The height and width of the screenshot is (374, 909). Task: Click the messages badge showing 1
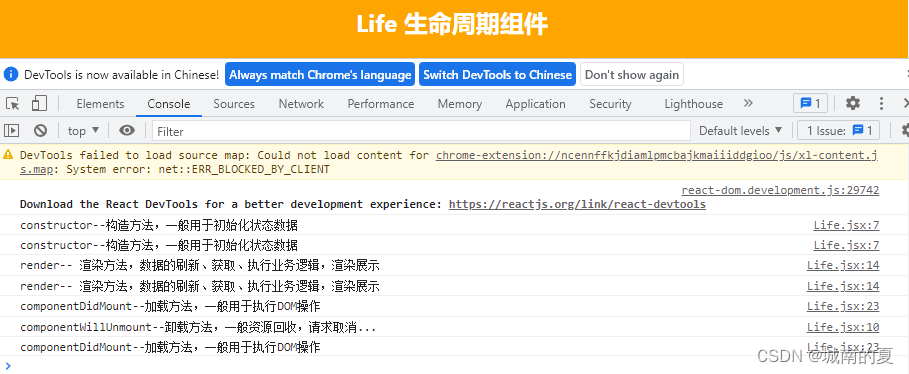(x=810, y=103)
